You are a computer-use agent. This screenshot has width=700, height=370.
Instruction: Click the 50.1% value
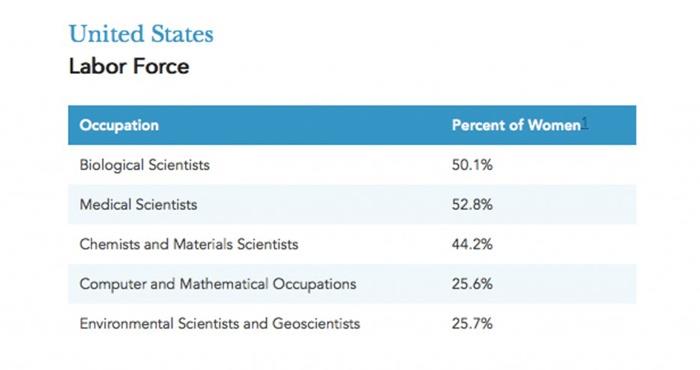472,165
